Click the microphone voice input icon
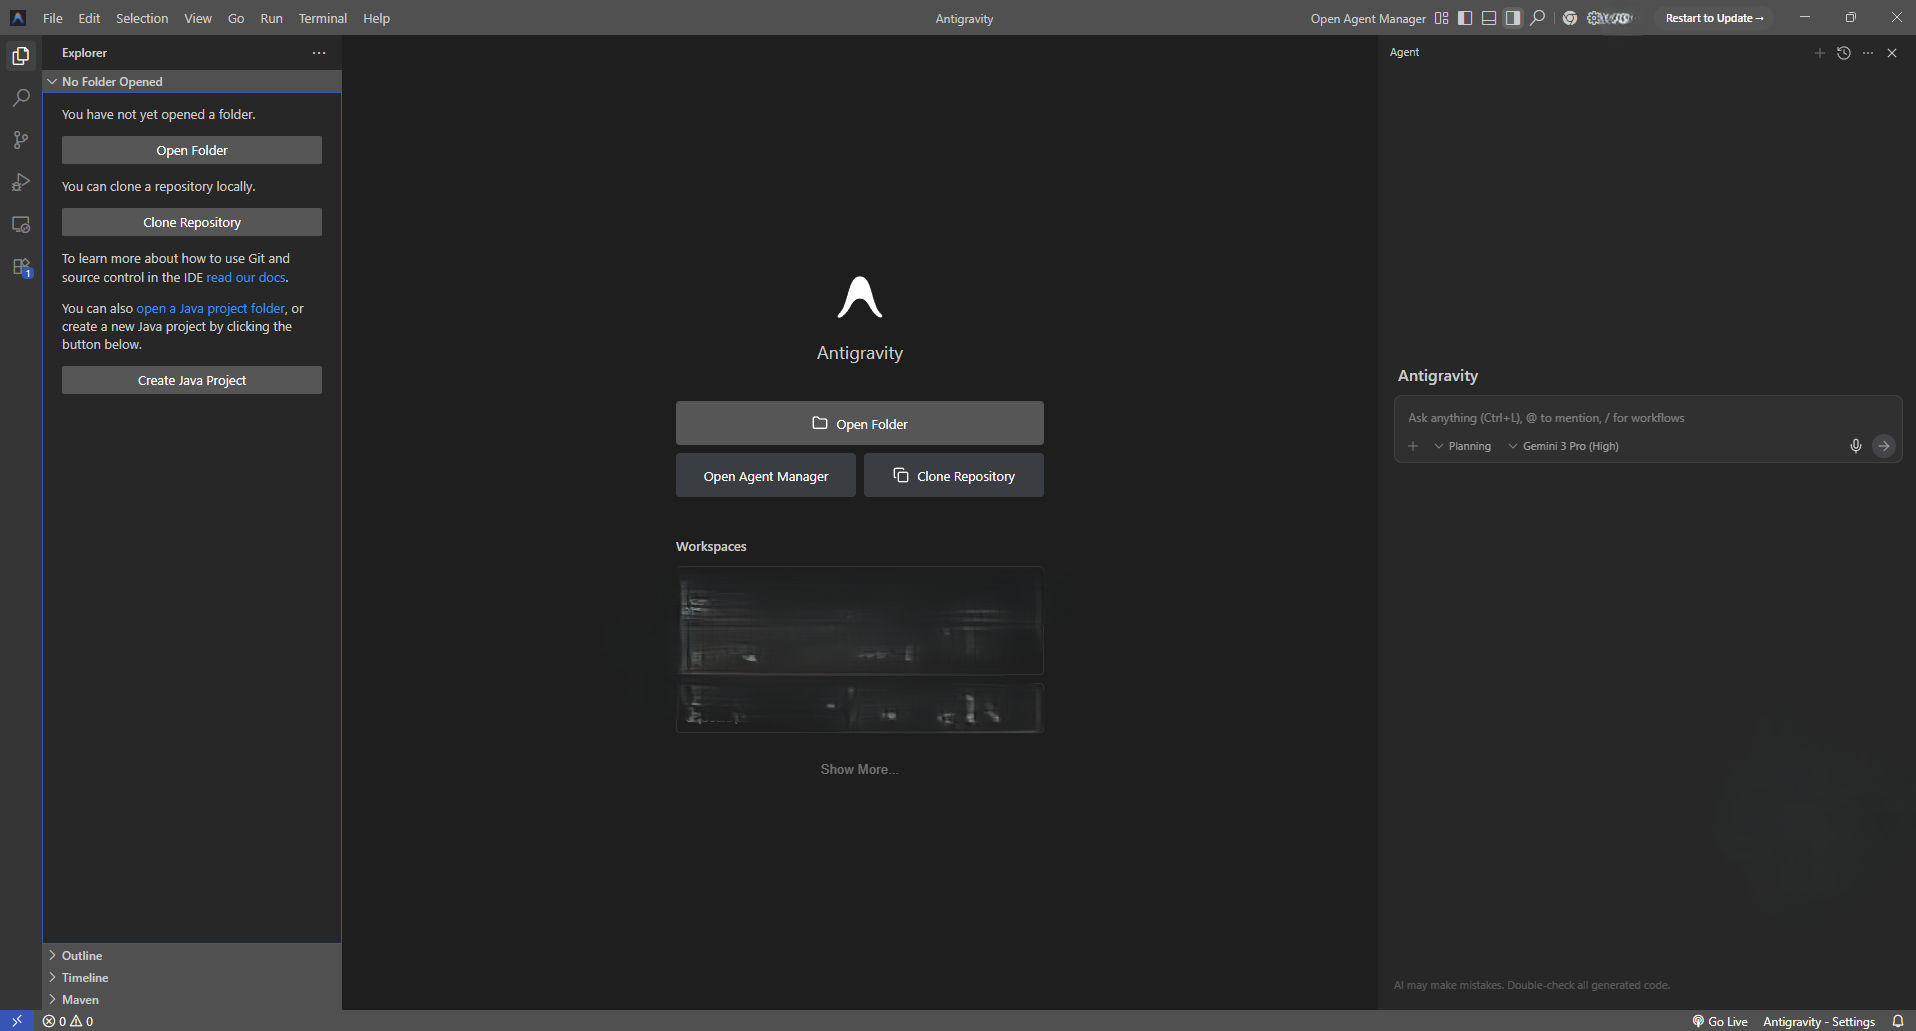This screenshot has width=1916, height=1031. coord(1855,446)
